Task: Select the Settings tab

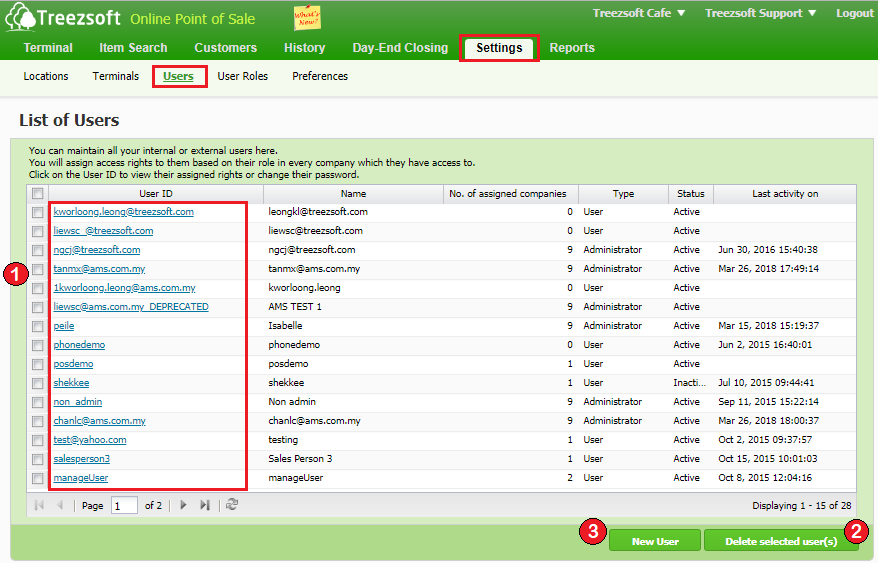Action: click(499, 48)
